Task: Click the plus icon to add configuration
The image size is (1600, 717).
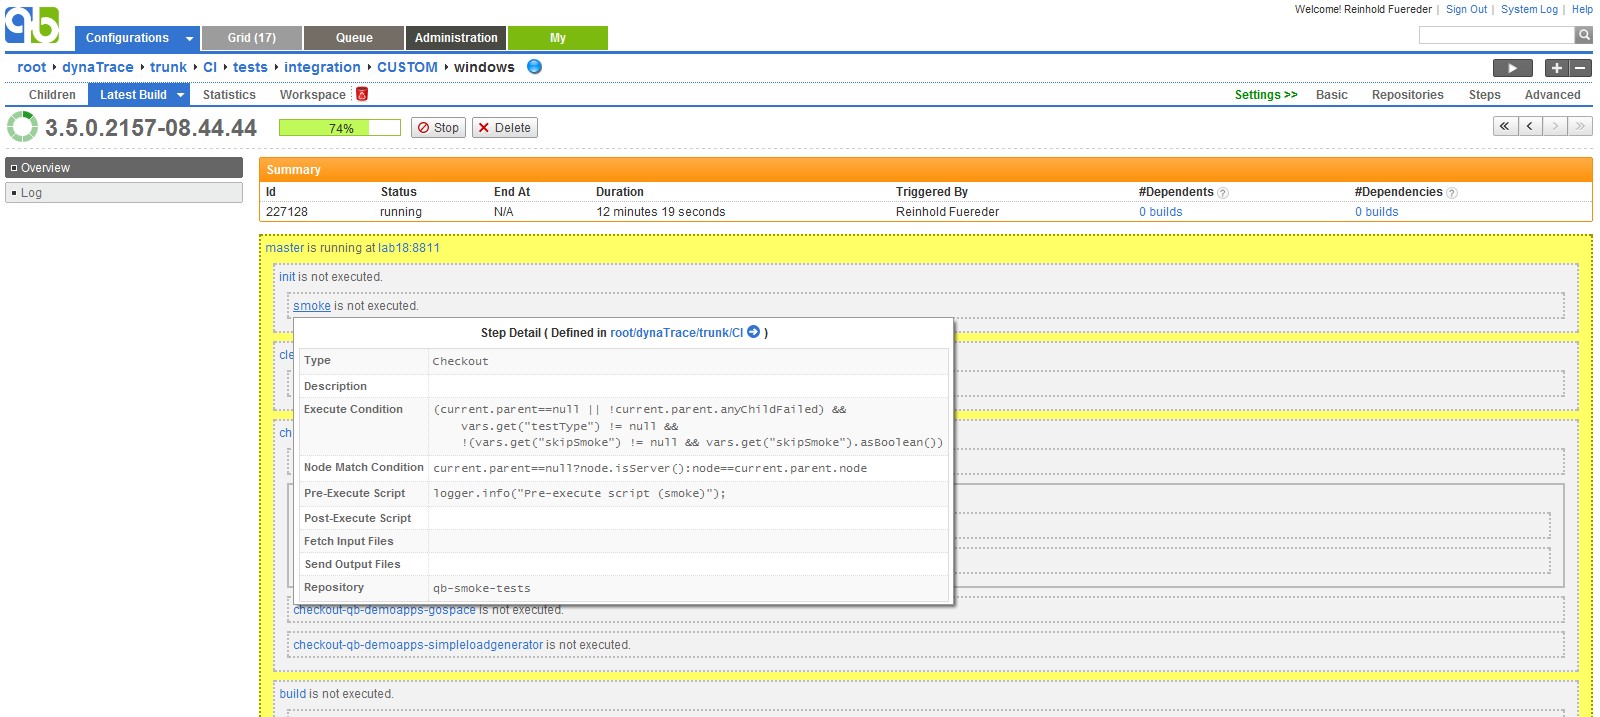Action: 1556,68
